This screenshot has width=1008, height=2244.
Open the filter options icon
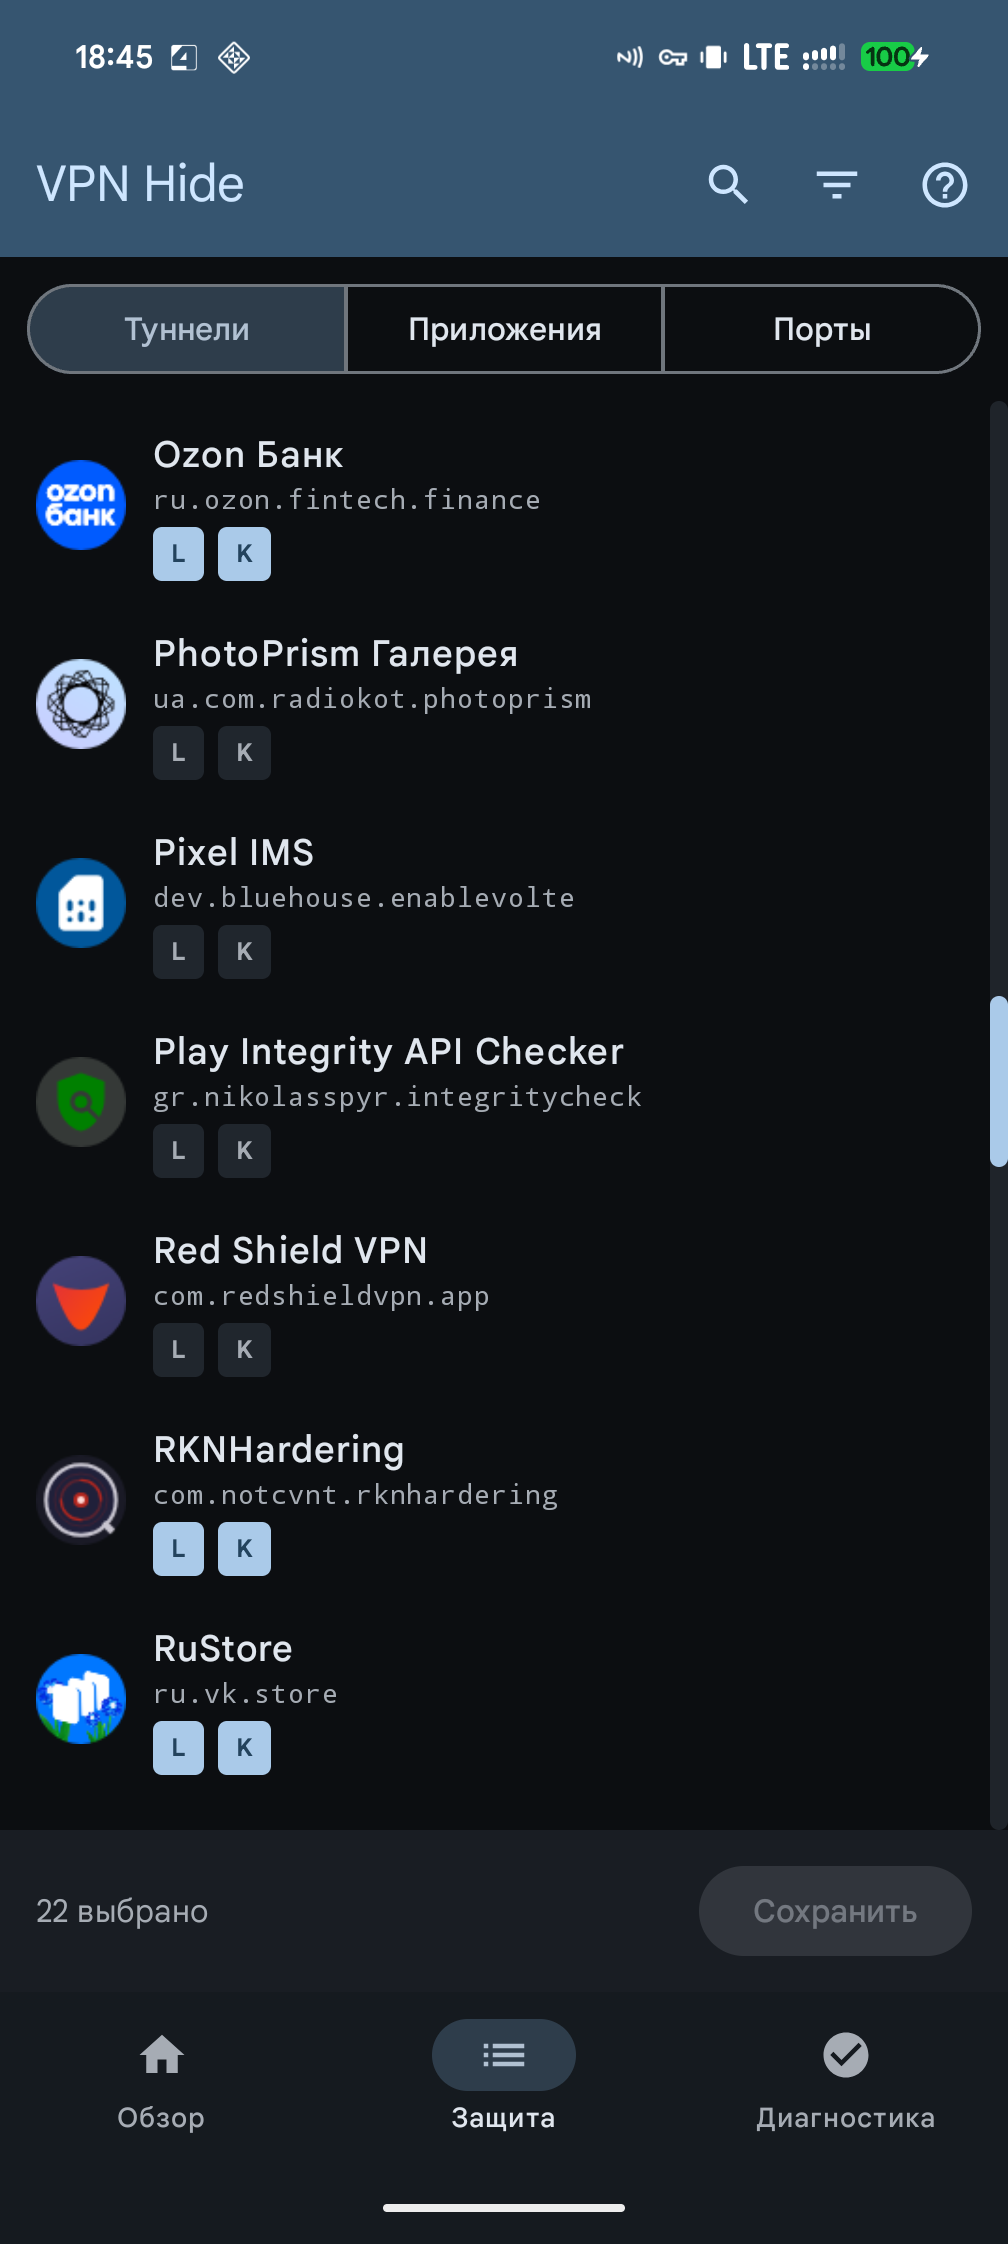point(836,185)
